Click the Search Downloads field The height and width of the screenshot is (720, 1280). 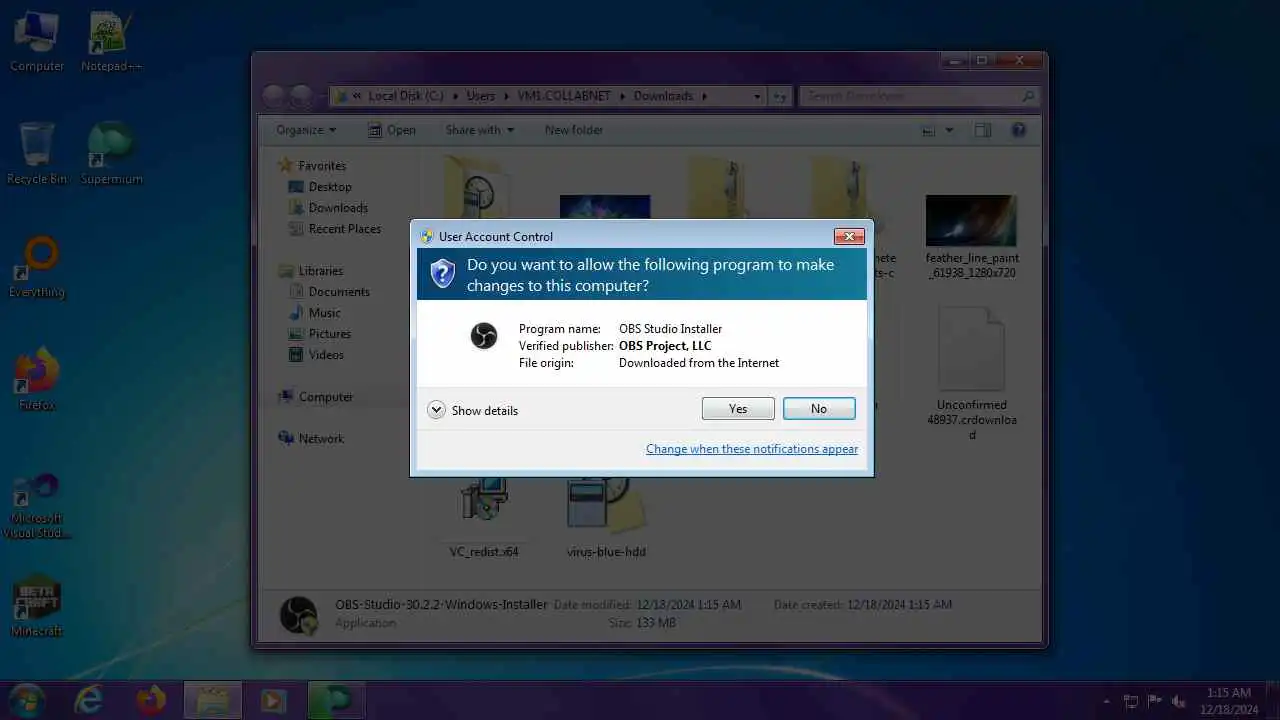(919, 96)
